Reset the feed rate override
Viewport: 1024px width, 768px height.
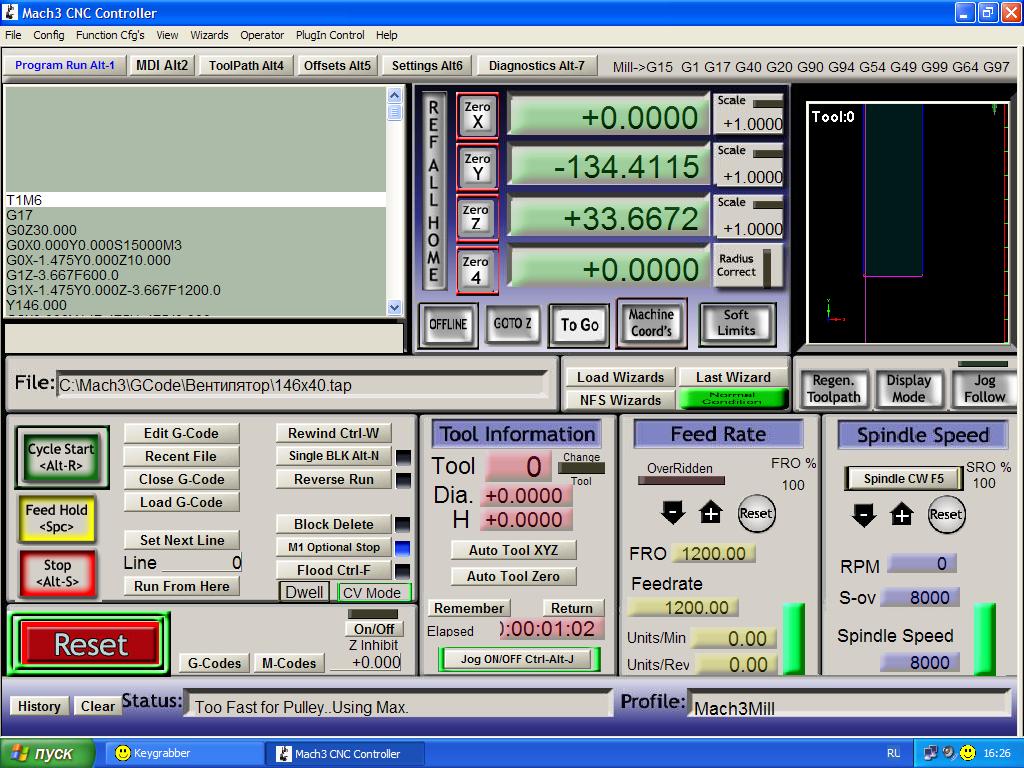pos(755,513)
